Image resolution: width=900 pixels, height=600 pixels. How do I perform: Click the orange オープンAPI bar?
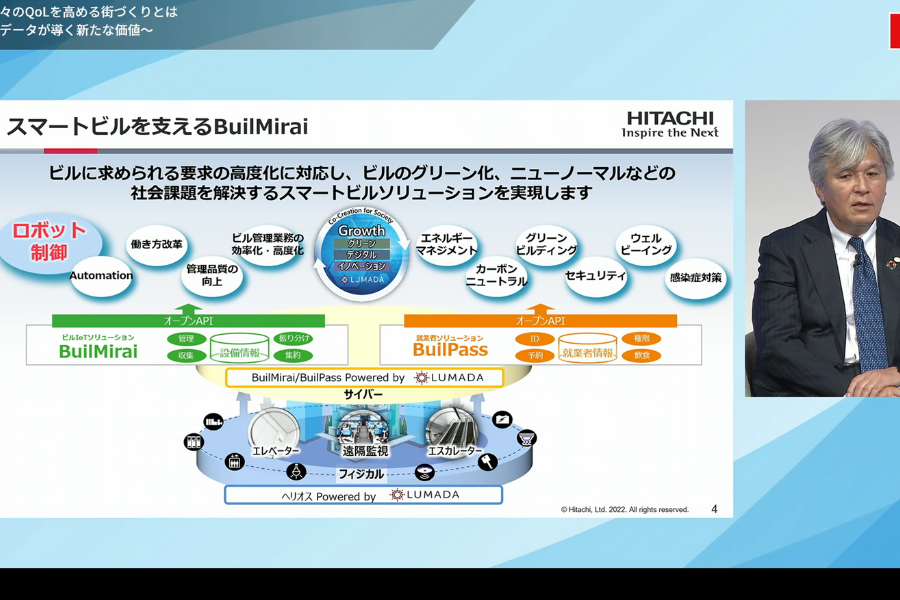[x=540, y=321]
